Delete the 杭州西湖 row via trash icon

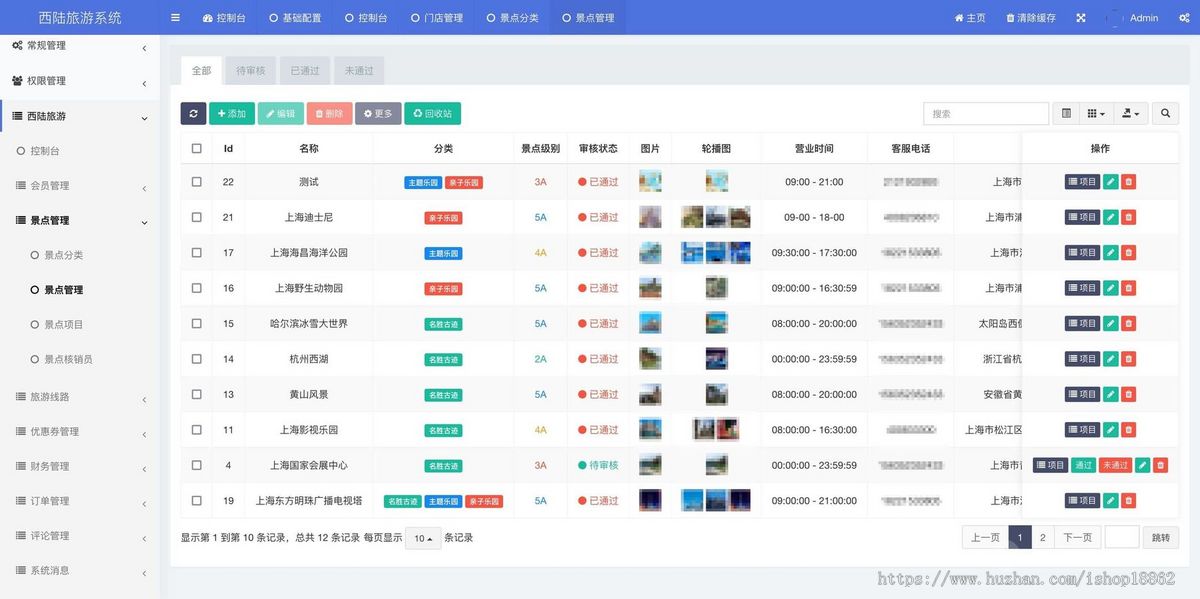pos(1128,358)
